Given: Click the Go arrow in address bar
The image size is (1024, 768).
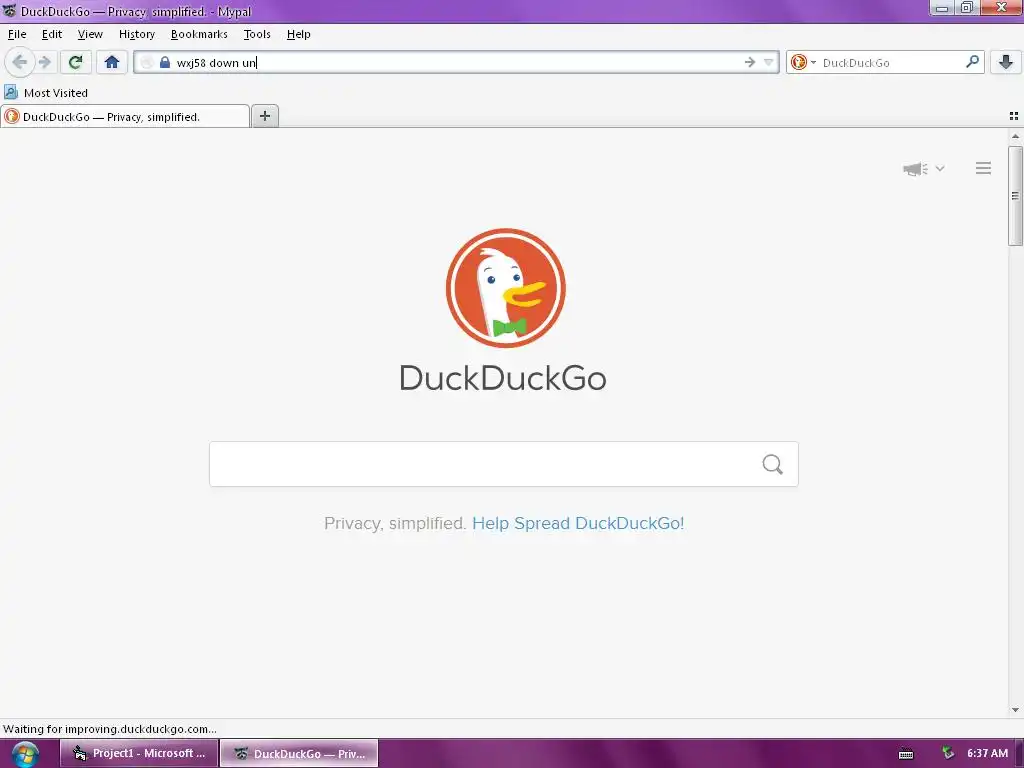Looking at the screenshot, I should click(x=750, y=62).
